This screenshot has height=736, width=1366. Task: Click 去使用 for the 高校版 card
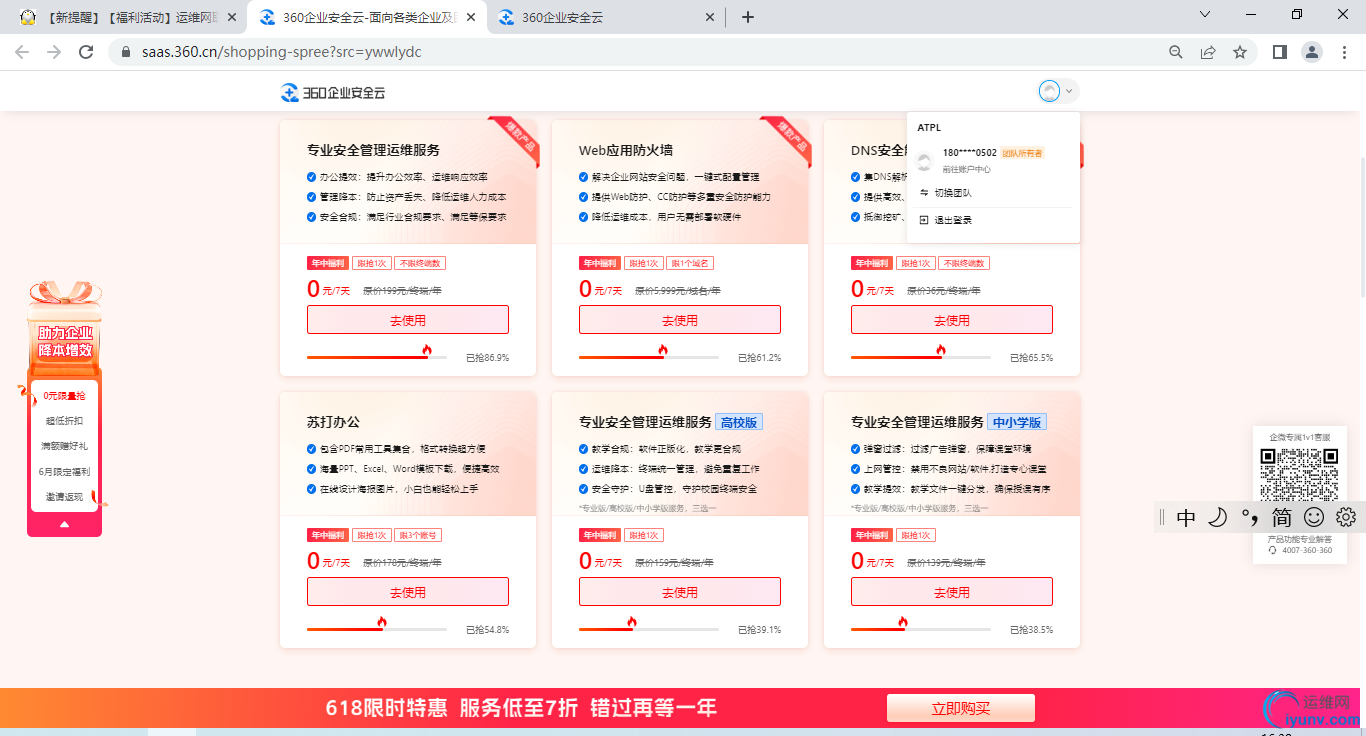680,592
